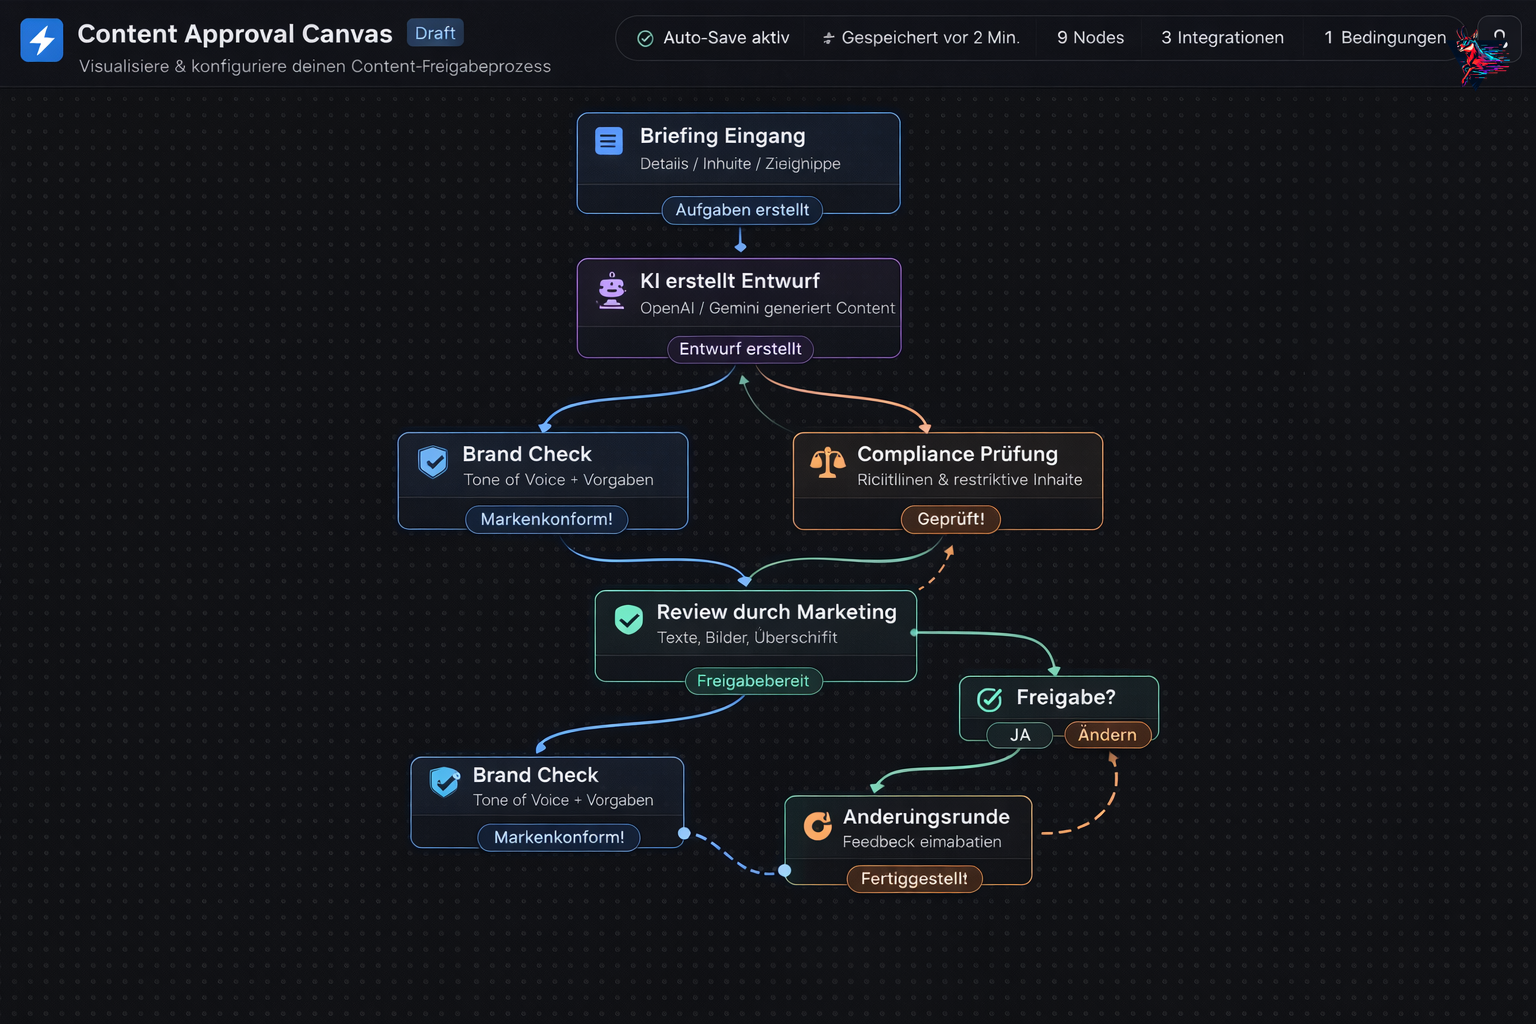Click the shield icon on upper Brand Check node

point(433,462)
